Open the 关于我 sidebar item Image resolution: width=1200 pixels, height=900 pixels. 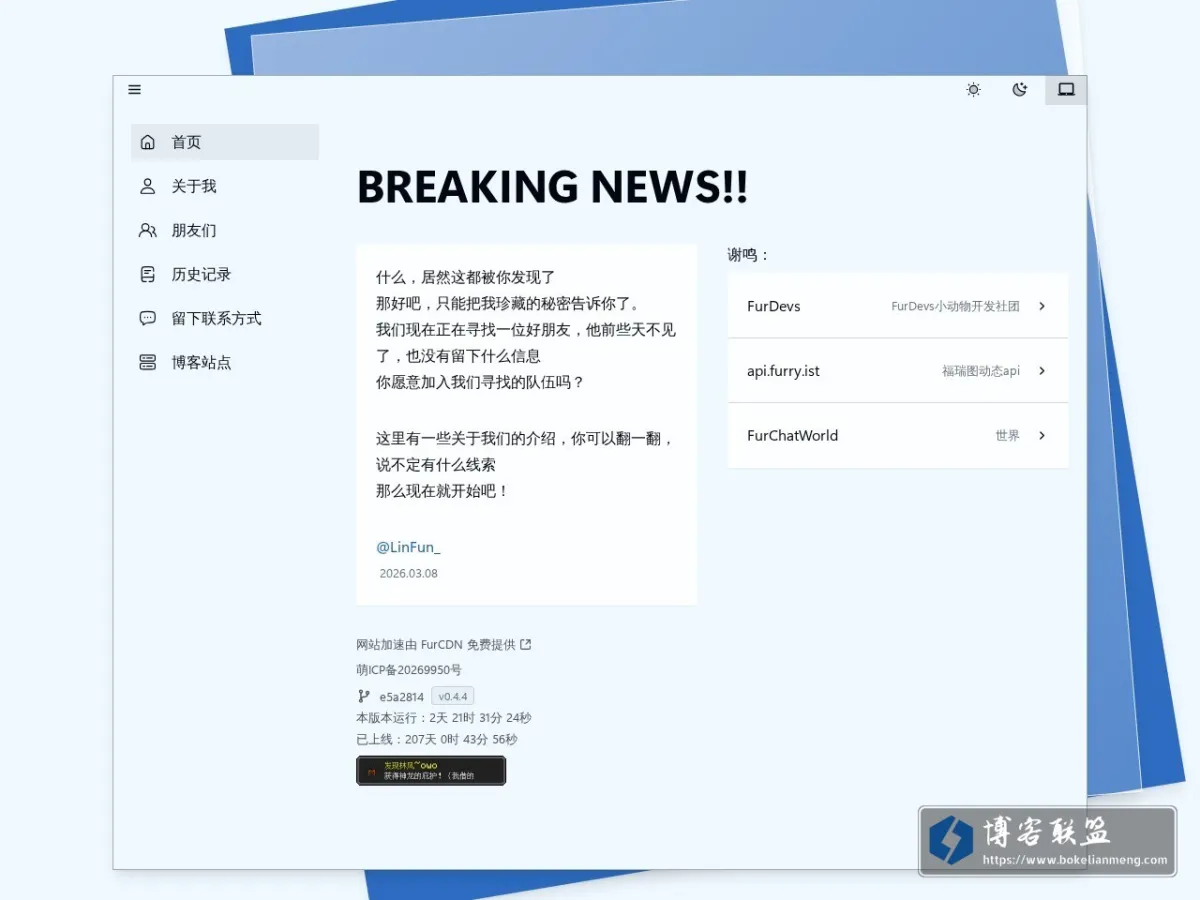pyautogui.click(x=225, y=186)
